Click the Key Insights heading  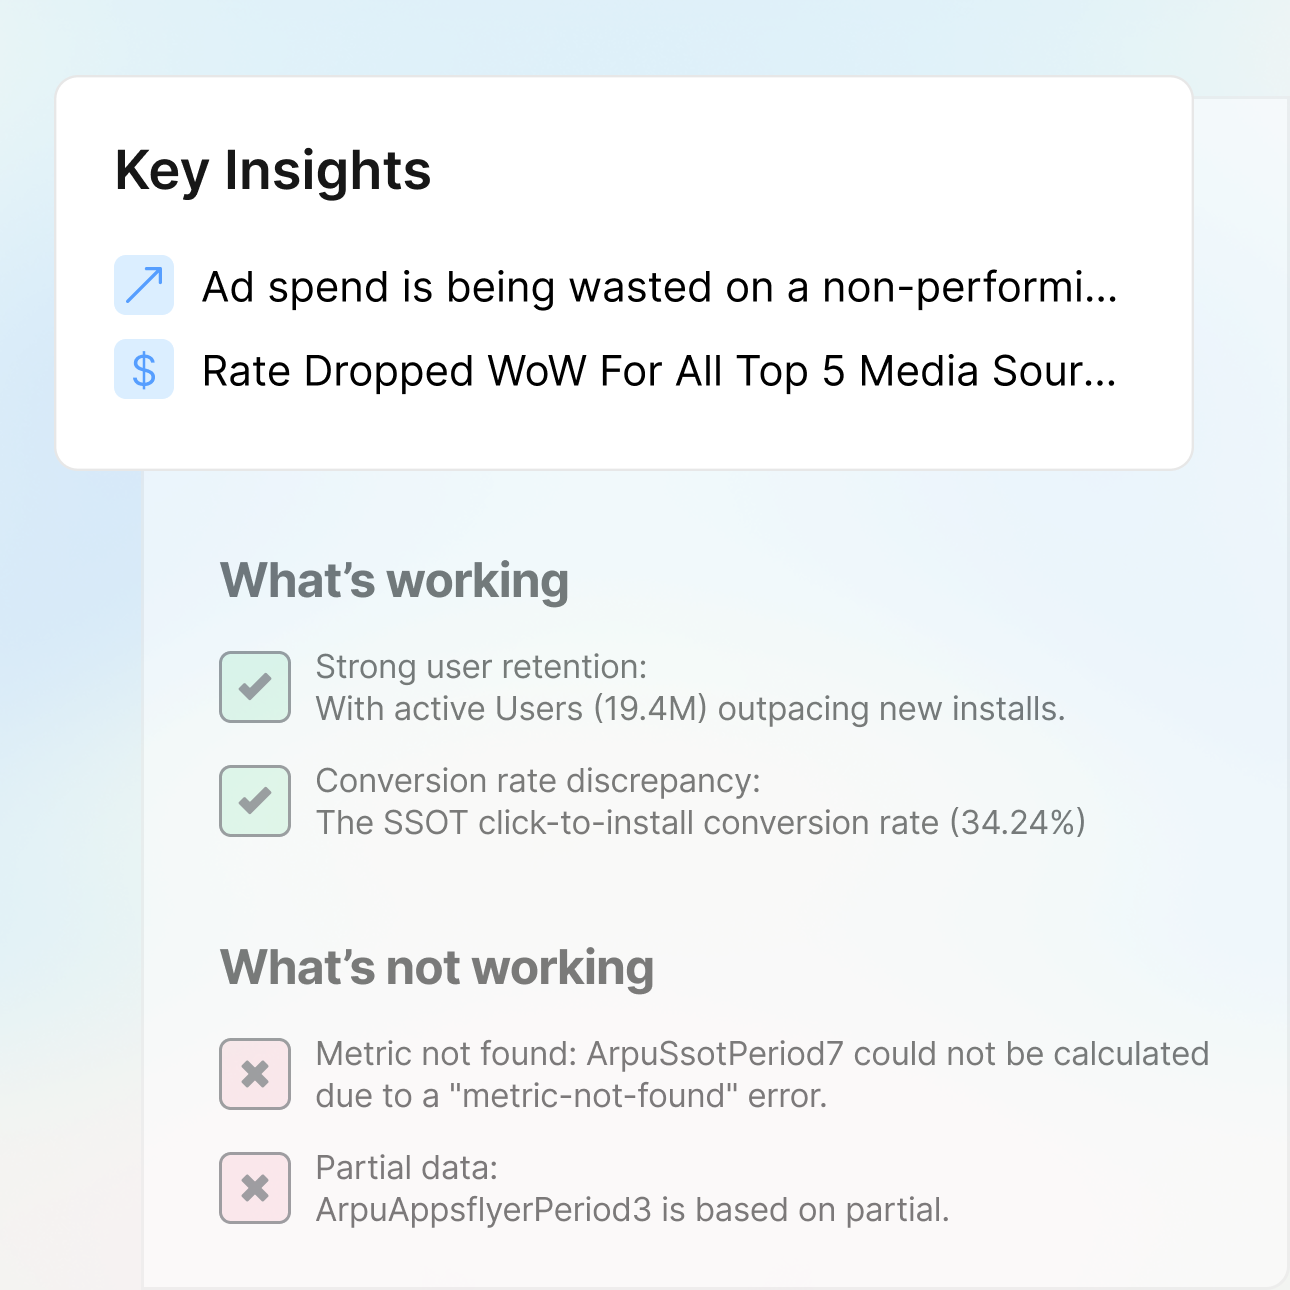(273, 170)
